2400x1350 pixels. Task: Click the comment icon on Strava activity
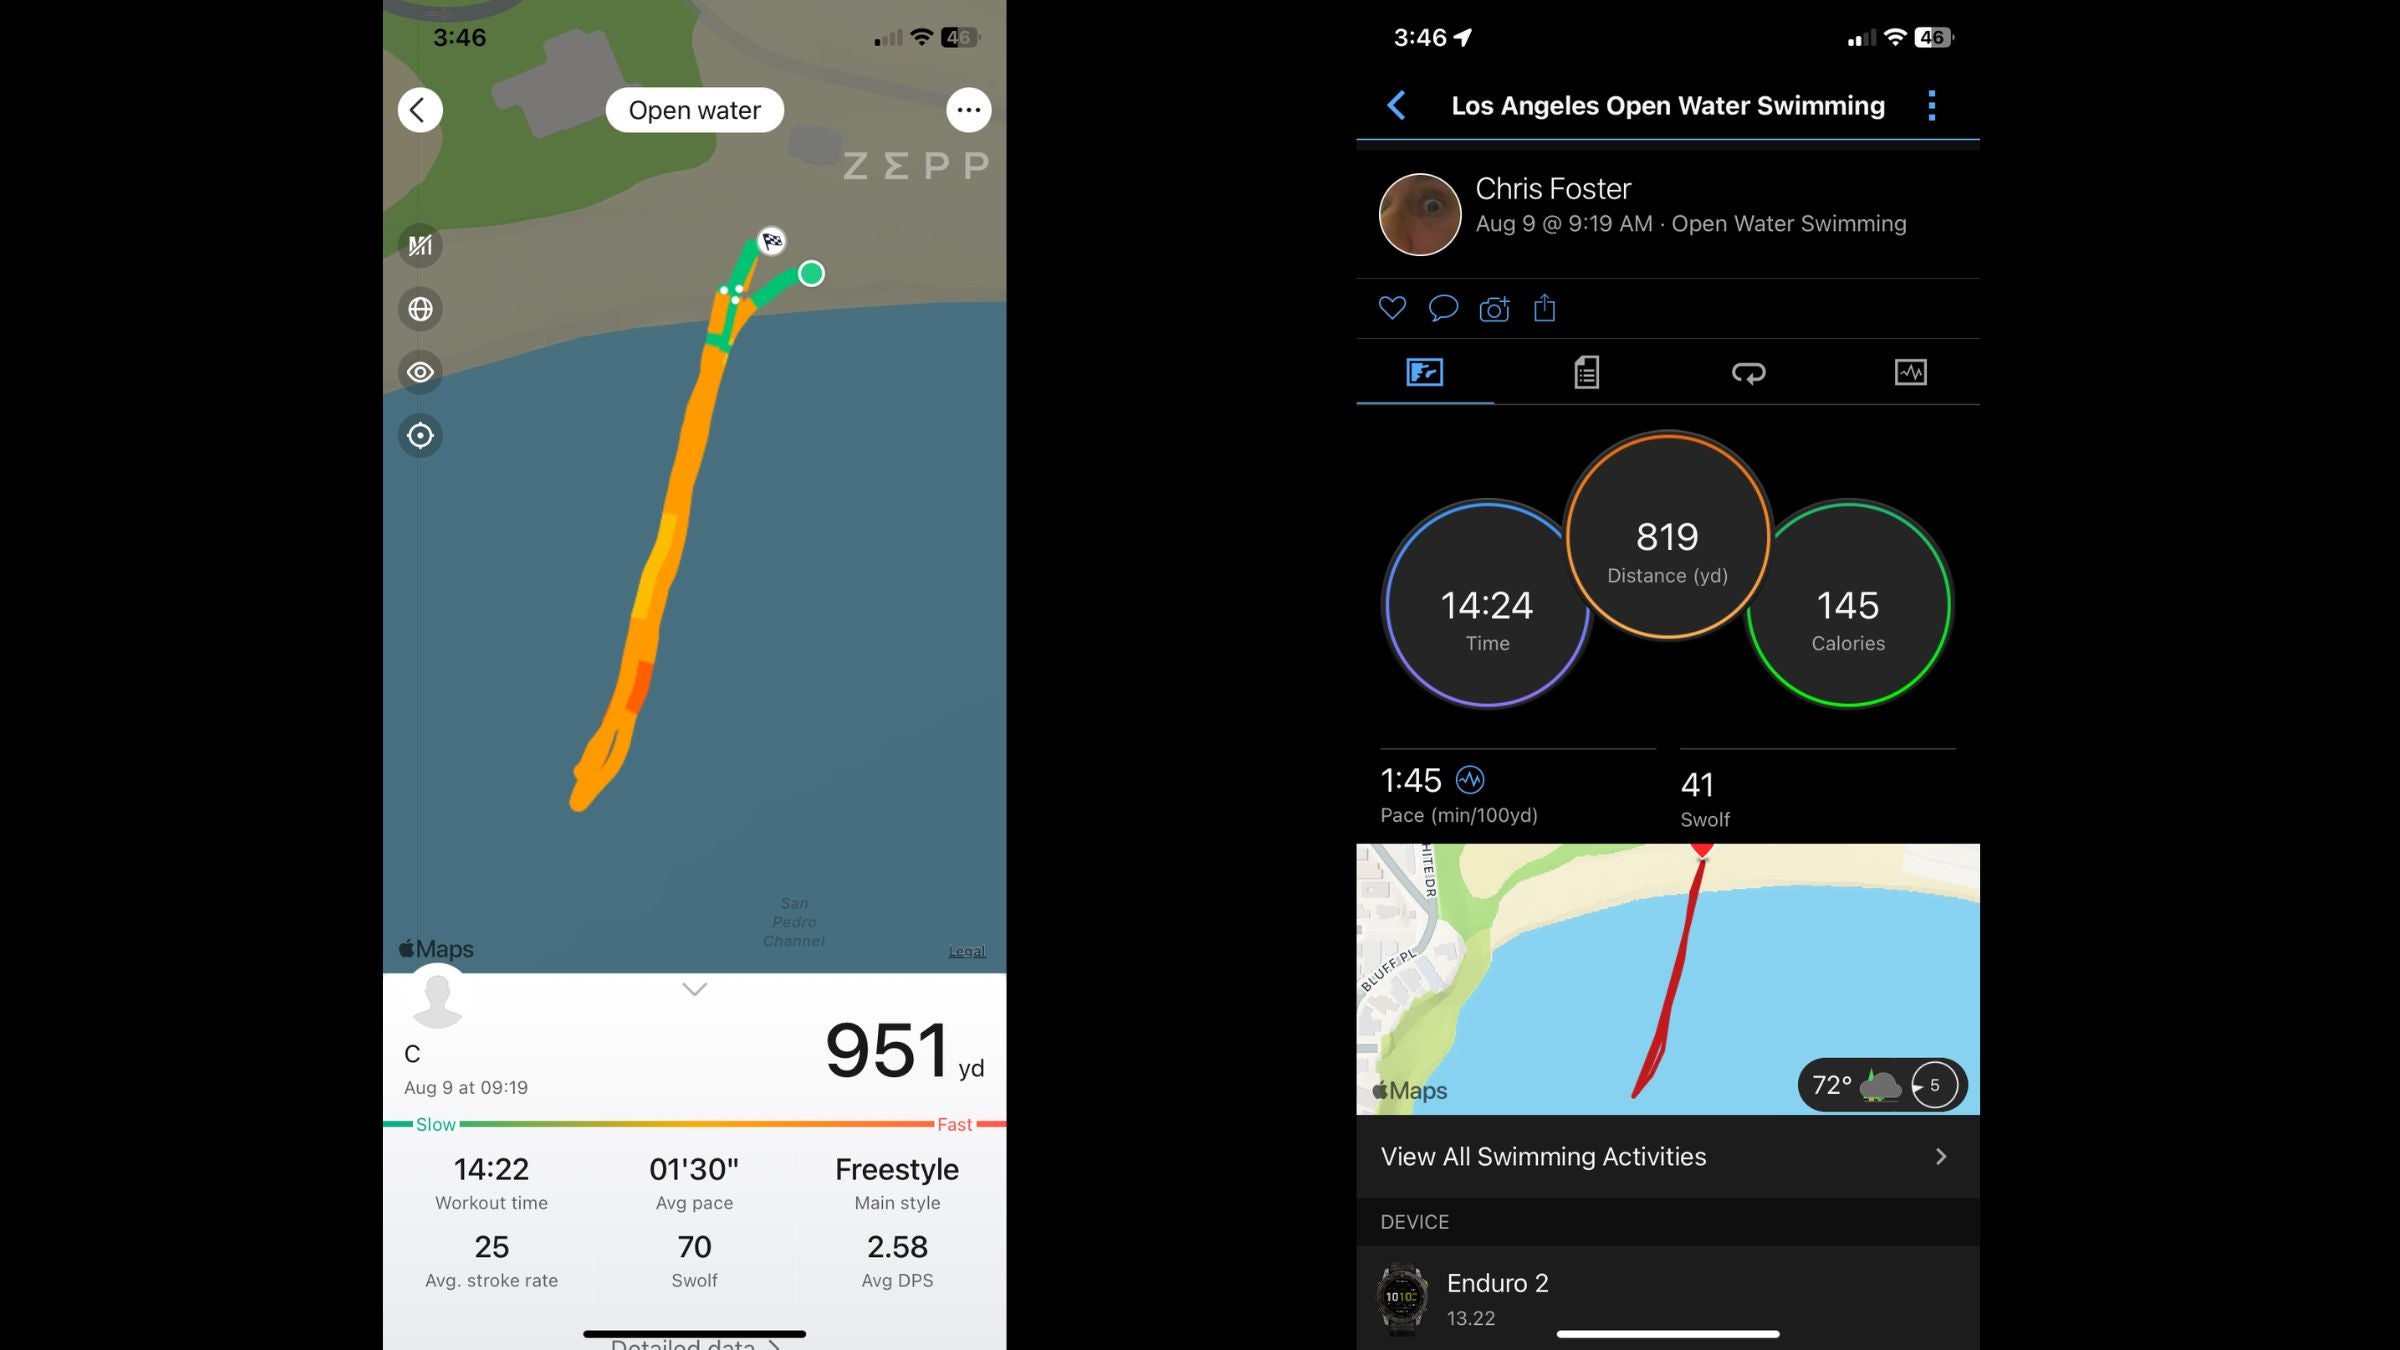(x=1444, y=308)
